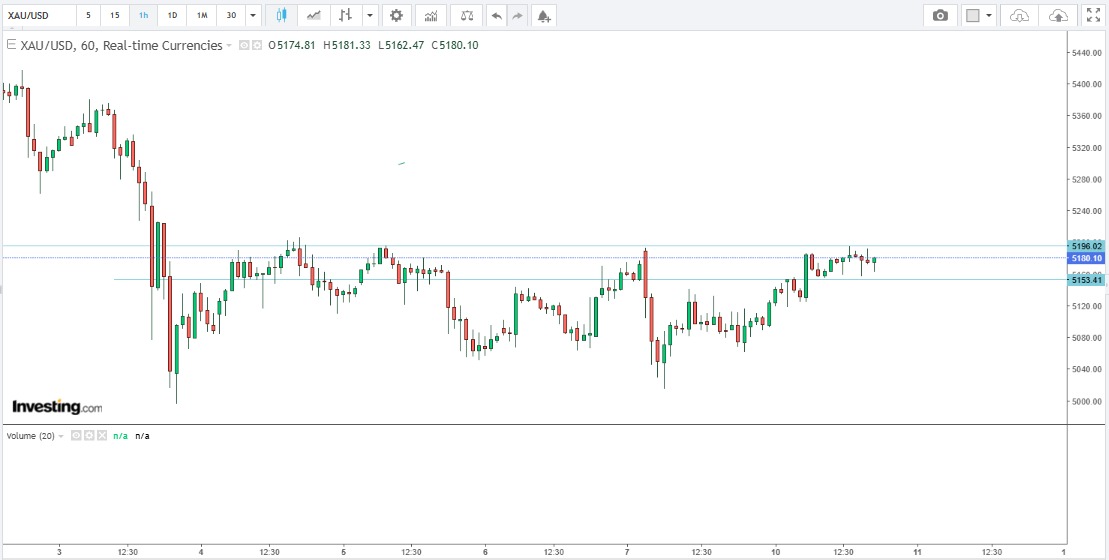Redo chart action

pyautogui.click(x=518, y=15)
